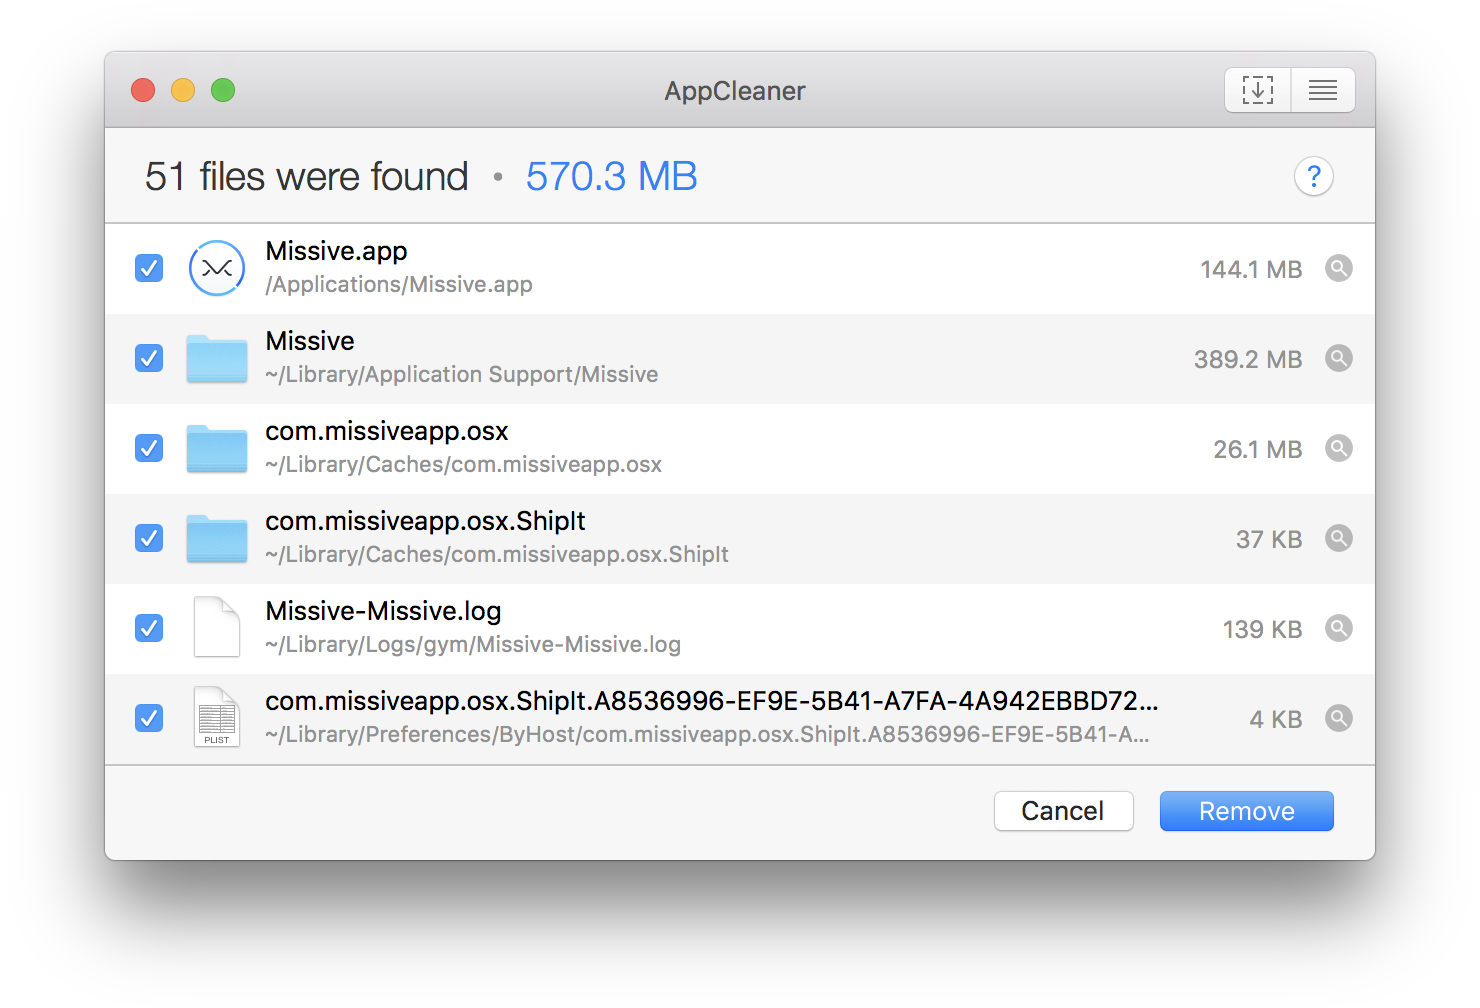1480x1008 pixels.
Task: Click the blue folder icon for Missive
Action: pos(216,358)
